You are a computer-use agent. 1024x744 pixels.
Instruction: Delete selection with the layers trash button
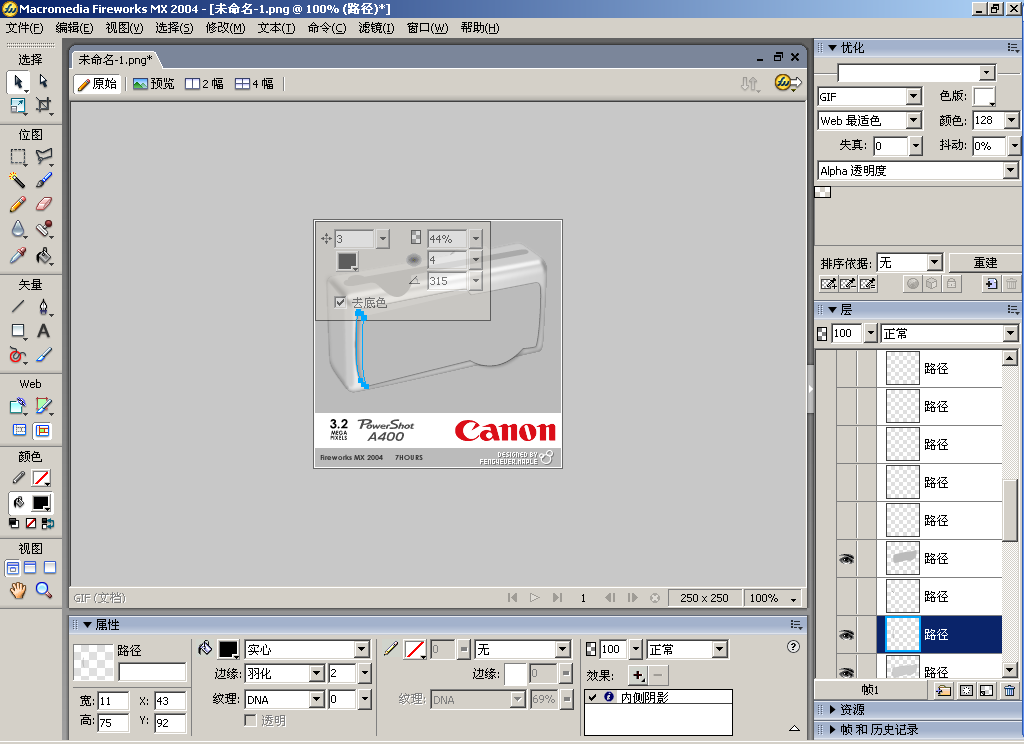[1010, 690]
